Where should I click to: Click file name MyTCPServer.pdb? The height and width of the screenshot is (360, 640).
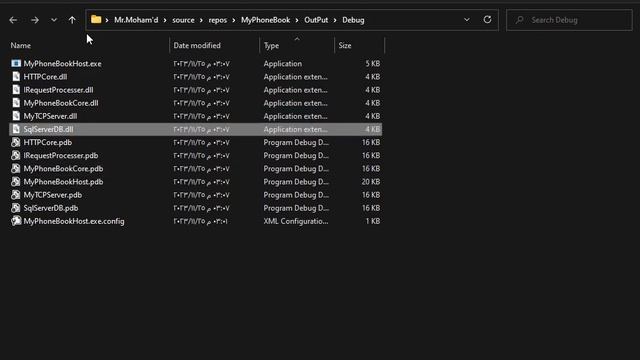tap(53, 195)
